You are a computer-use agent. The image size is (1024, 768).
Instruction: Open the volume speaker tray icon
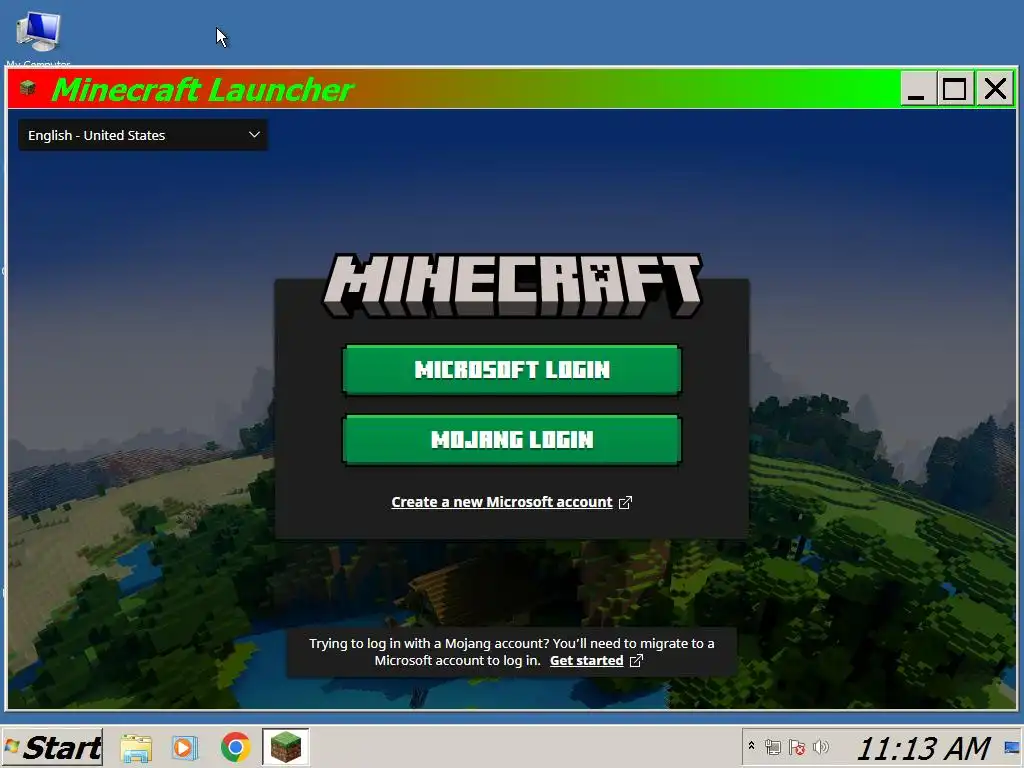pos(821,746)
